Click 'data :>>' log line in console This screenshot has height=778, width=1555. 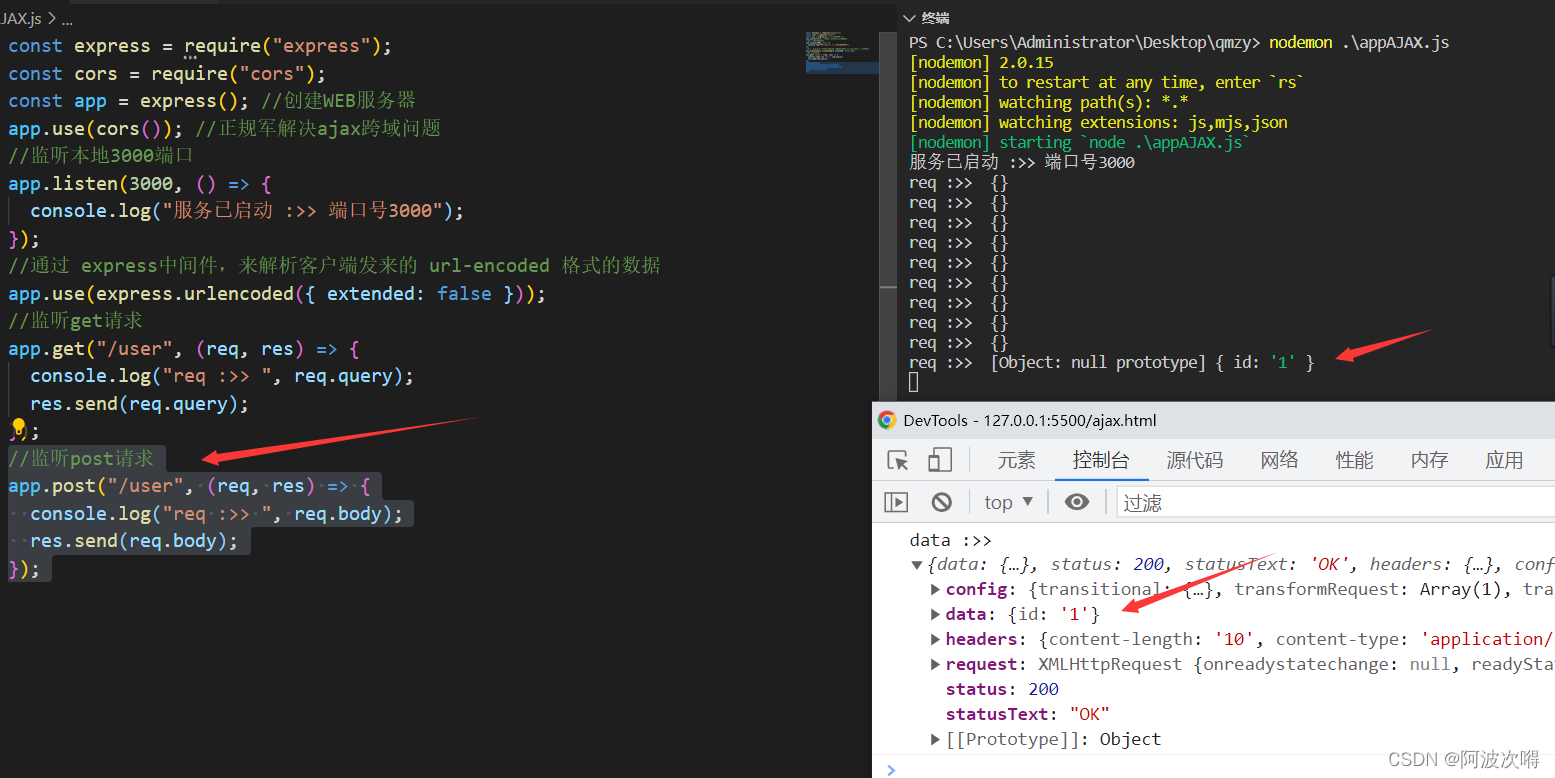951,540
